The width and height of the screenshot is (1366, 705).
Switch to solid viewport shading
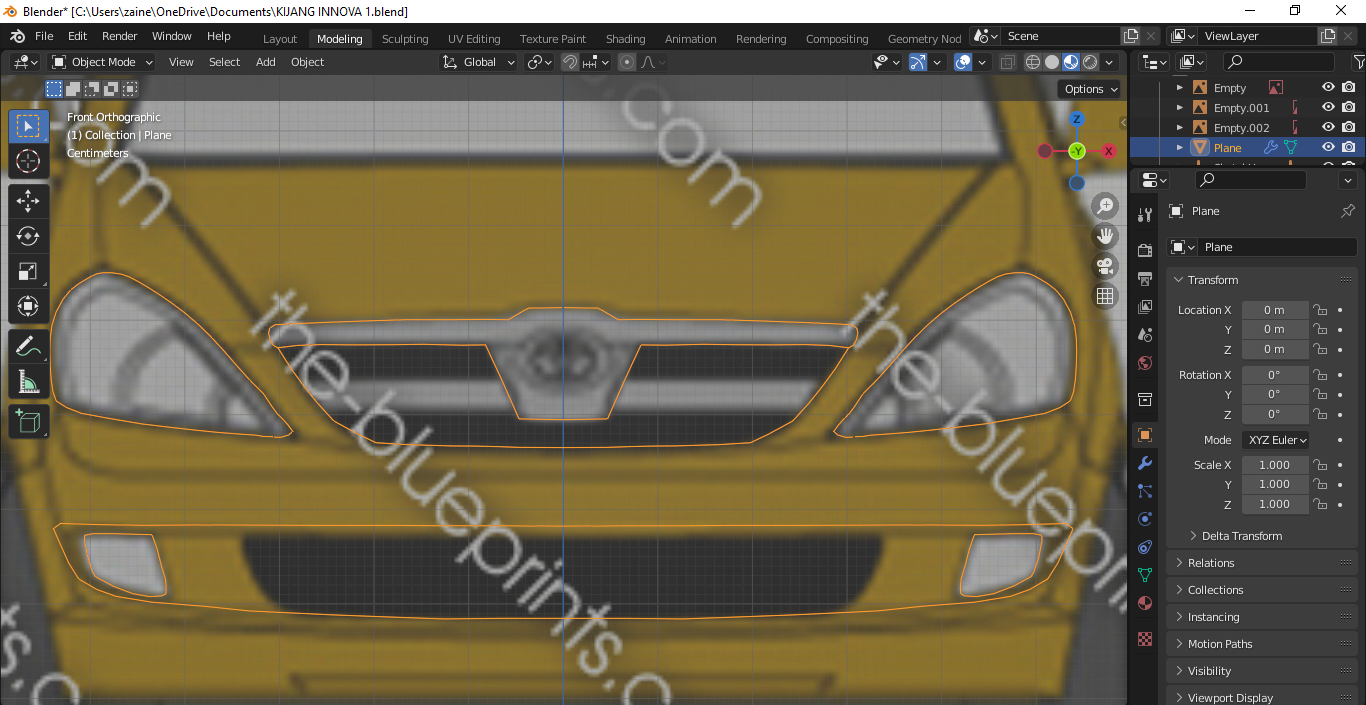pos(1052,62)
